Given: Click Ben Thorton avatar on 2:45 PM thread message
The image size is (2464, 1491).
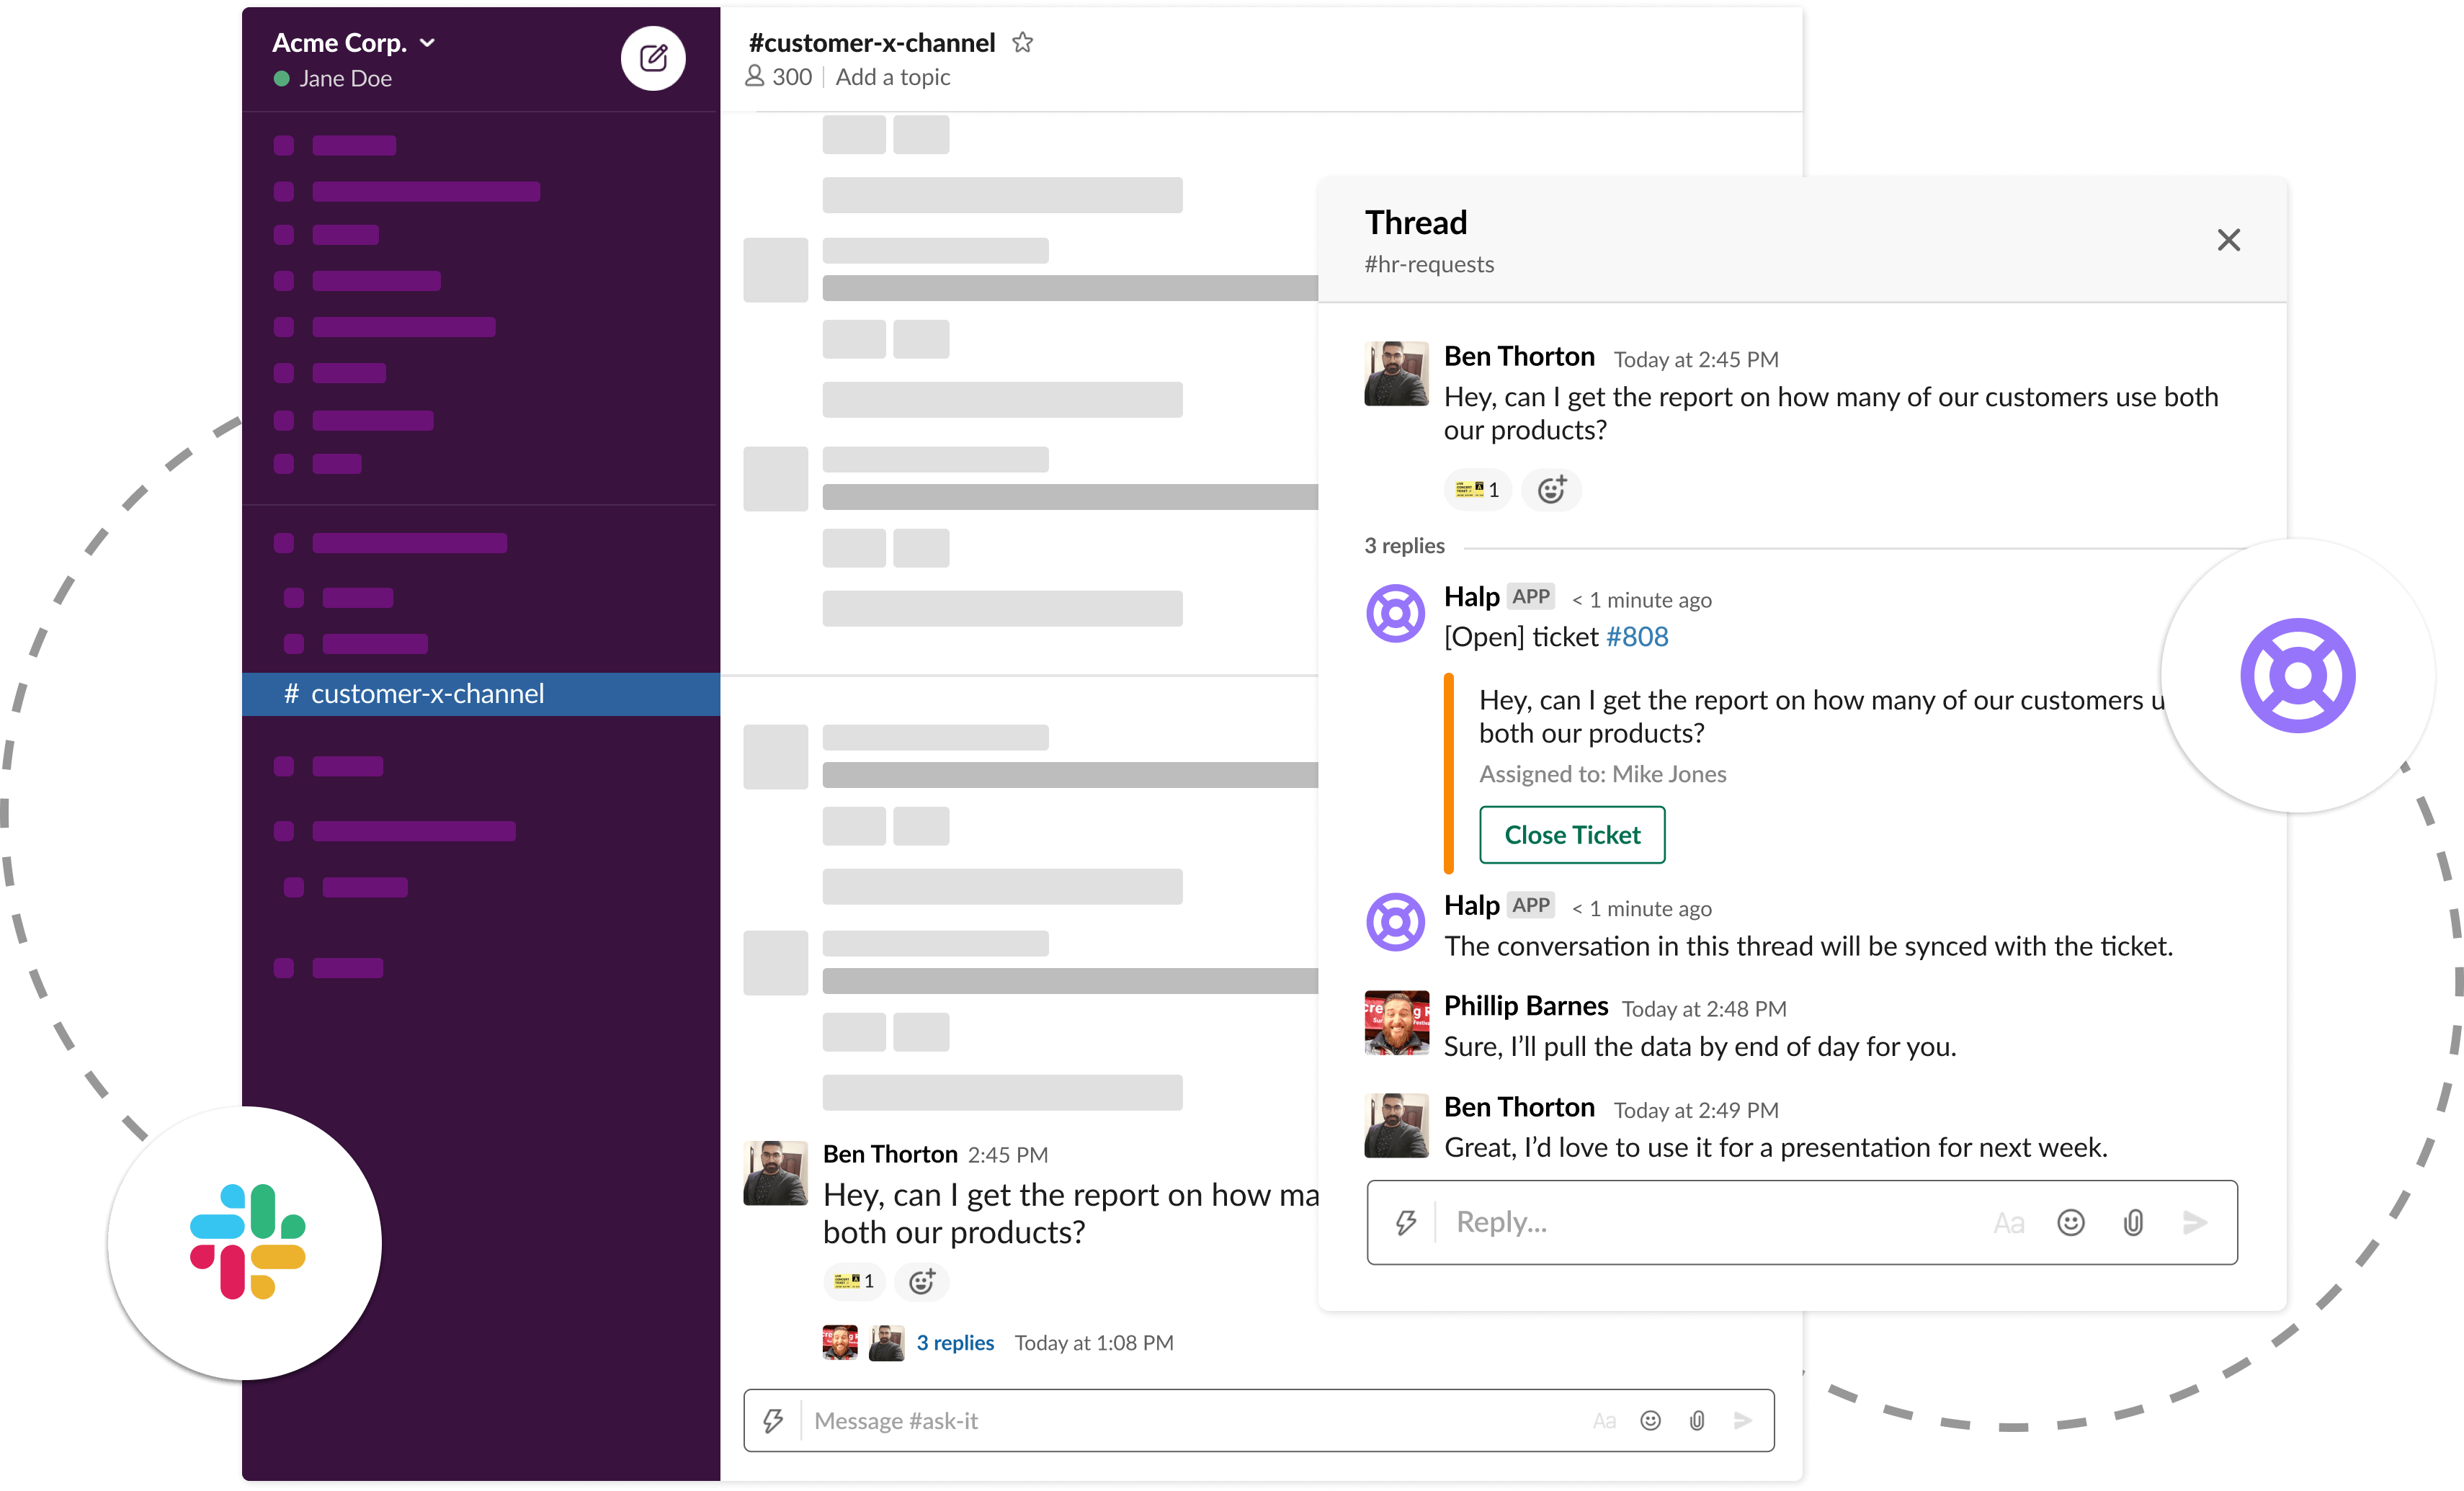Looking at the screenshot, I should pos(1396,374).
